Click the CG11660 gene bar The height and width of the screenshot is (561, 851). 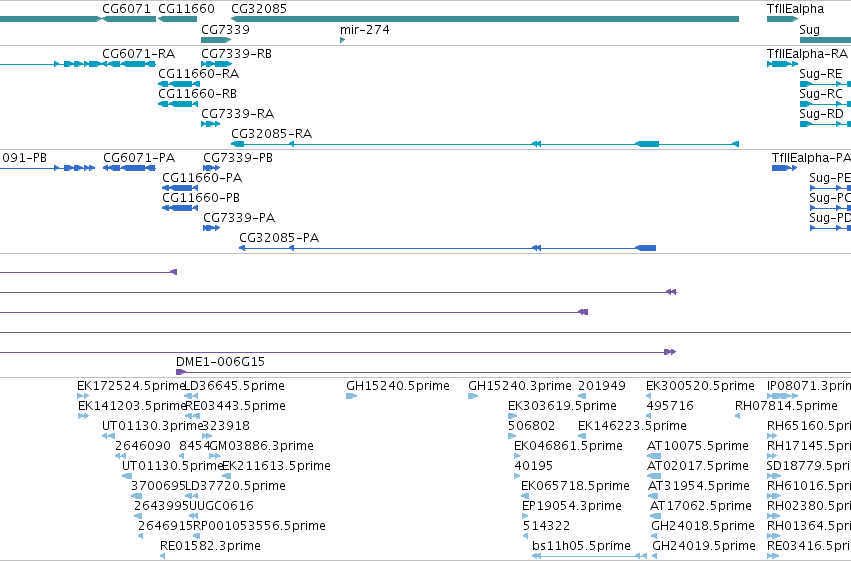click(177, 19)
